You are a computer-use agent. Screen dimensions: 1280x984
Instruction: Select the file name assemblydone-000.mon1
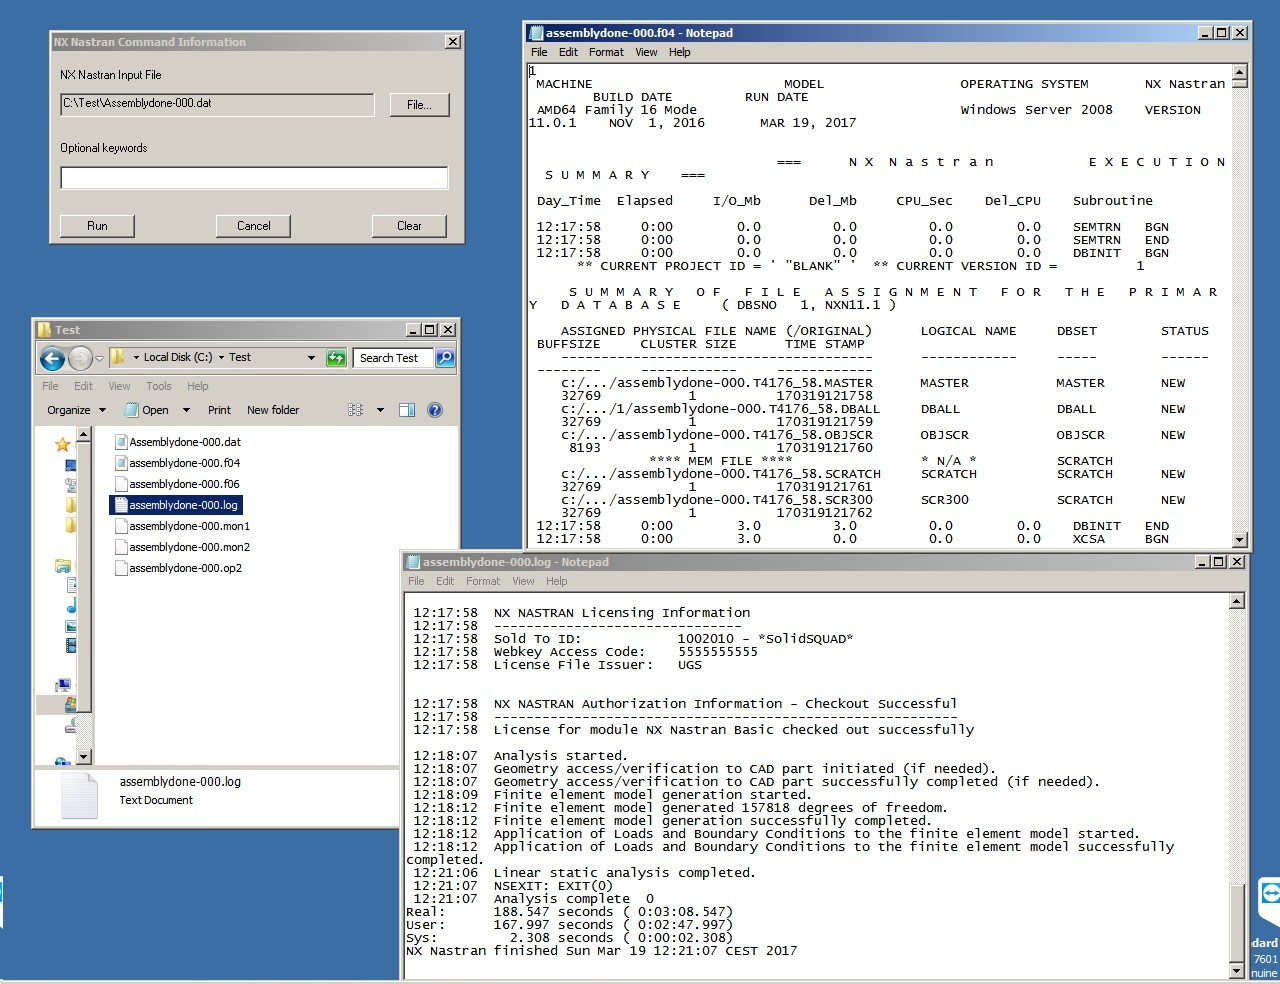pos(190,526)
